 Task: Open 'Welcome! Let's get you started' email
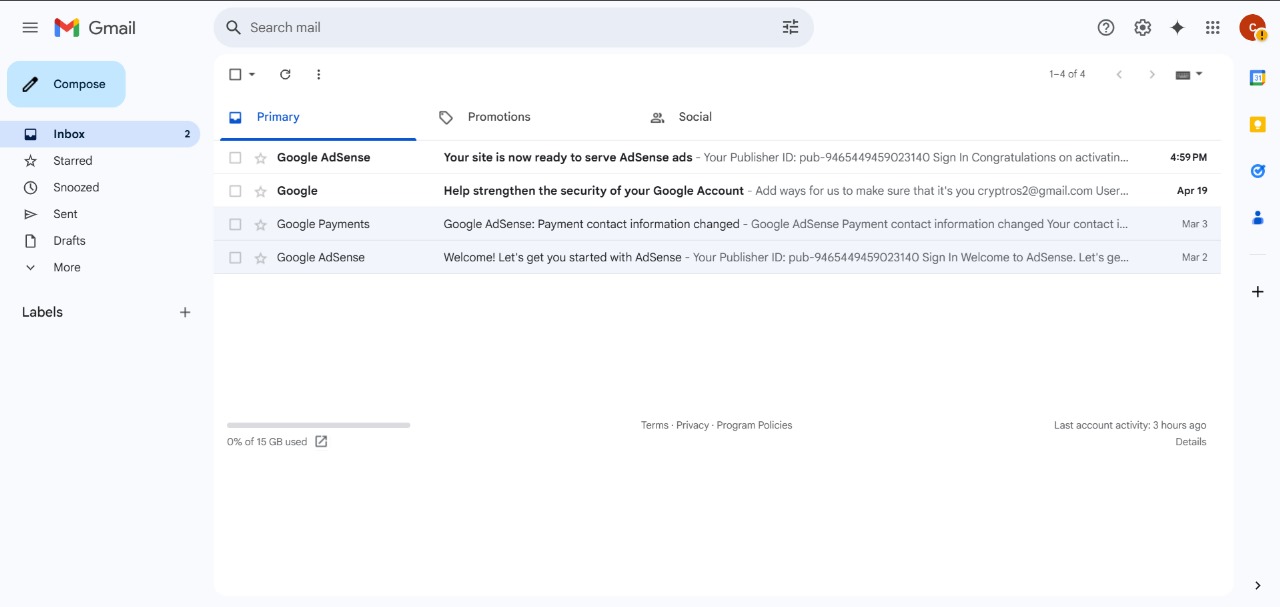coord(717,258)
